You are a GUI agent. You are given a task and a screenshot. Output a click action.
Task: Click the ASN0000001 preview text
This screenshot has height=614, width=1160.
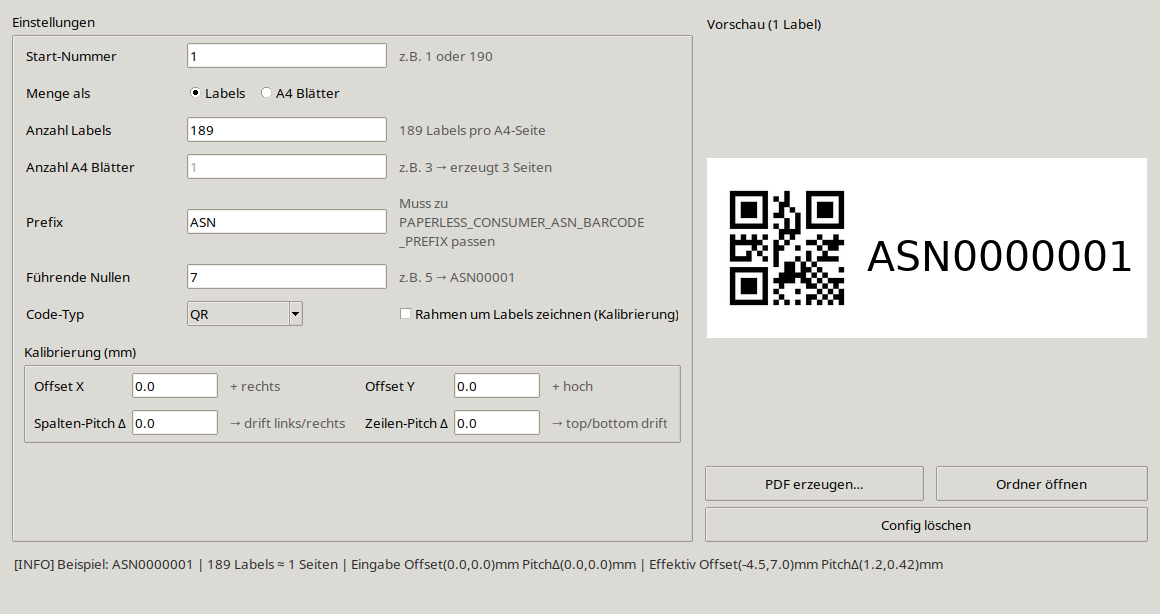tap(999, 257)
